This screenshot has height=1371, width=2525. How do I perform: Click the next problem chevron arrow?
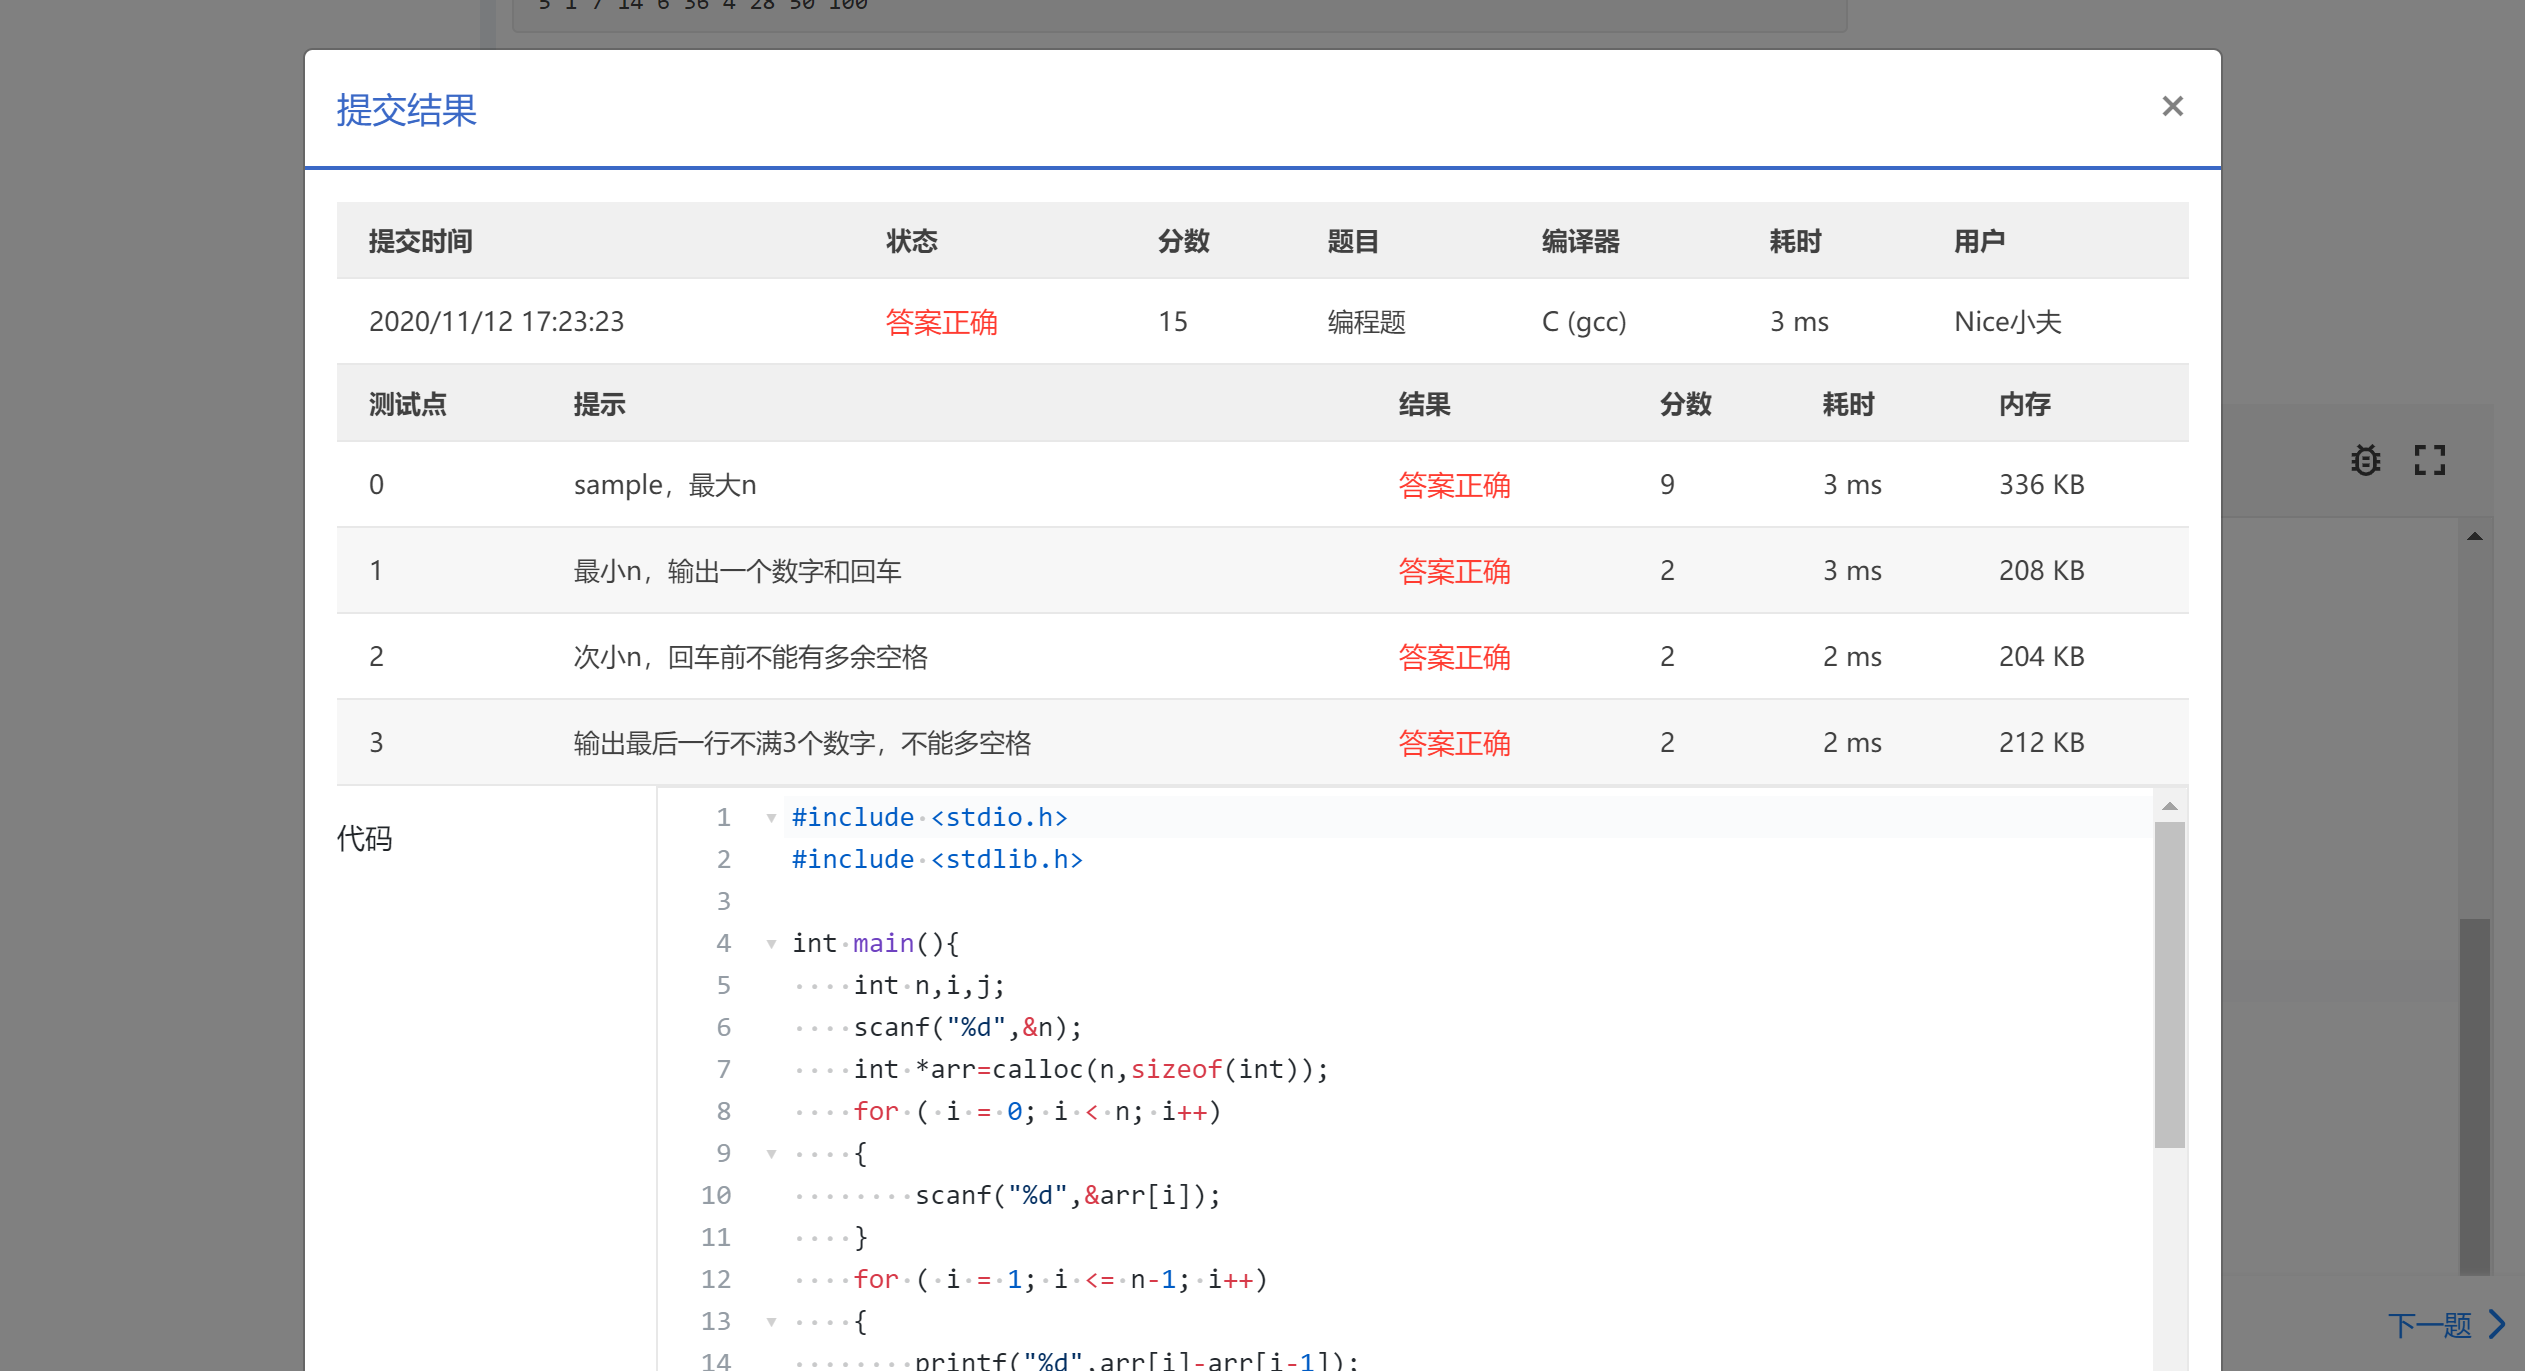point(2498,1324)
